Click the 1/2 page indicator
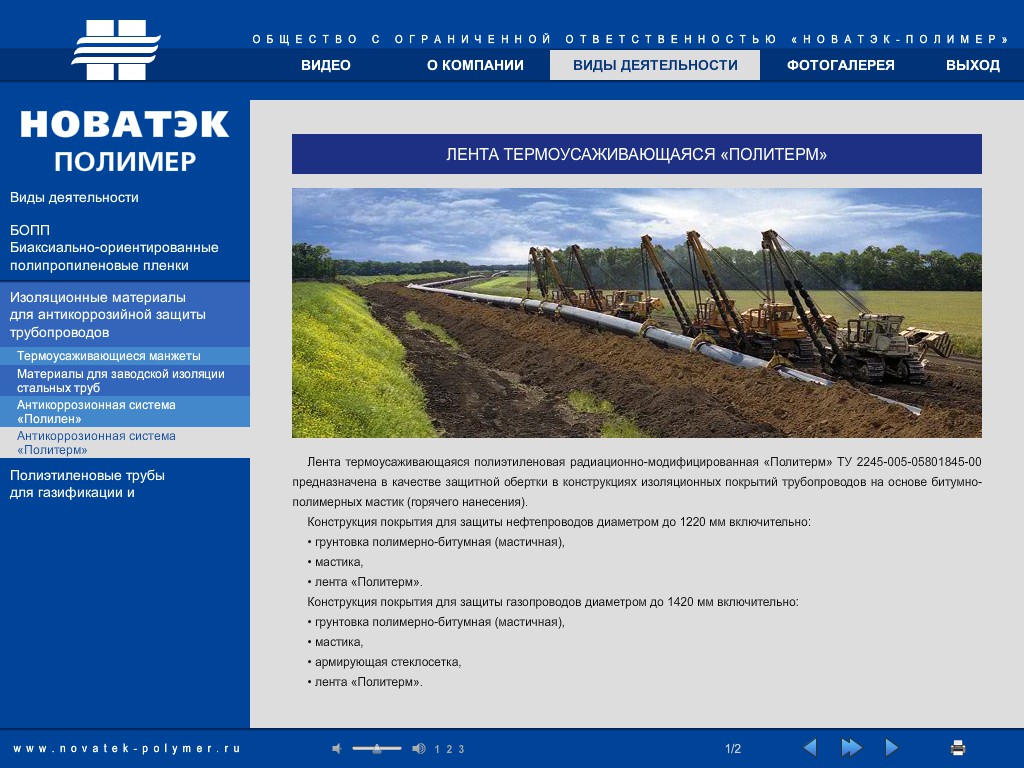Viewport: 1024px width, 768px height. pos(733,748)
